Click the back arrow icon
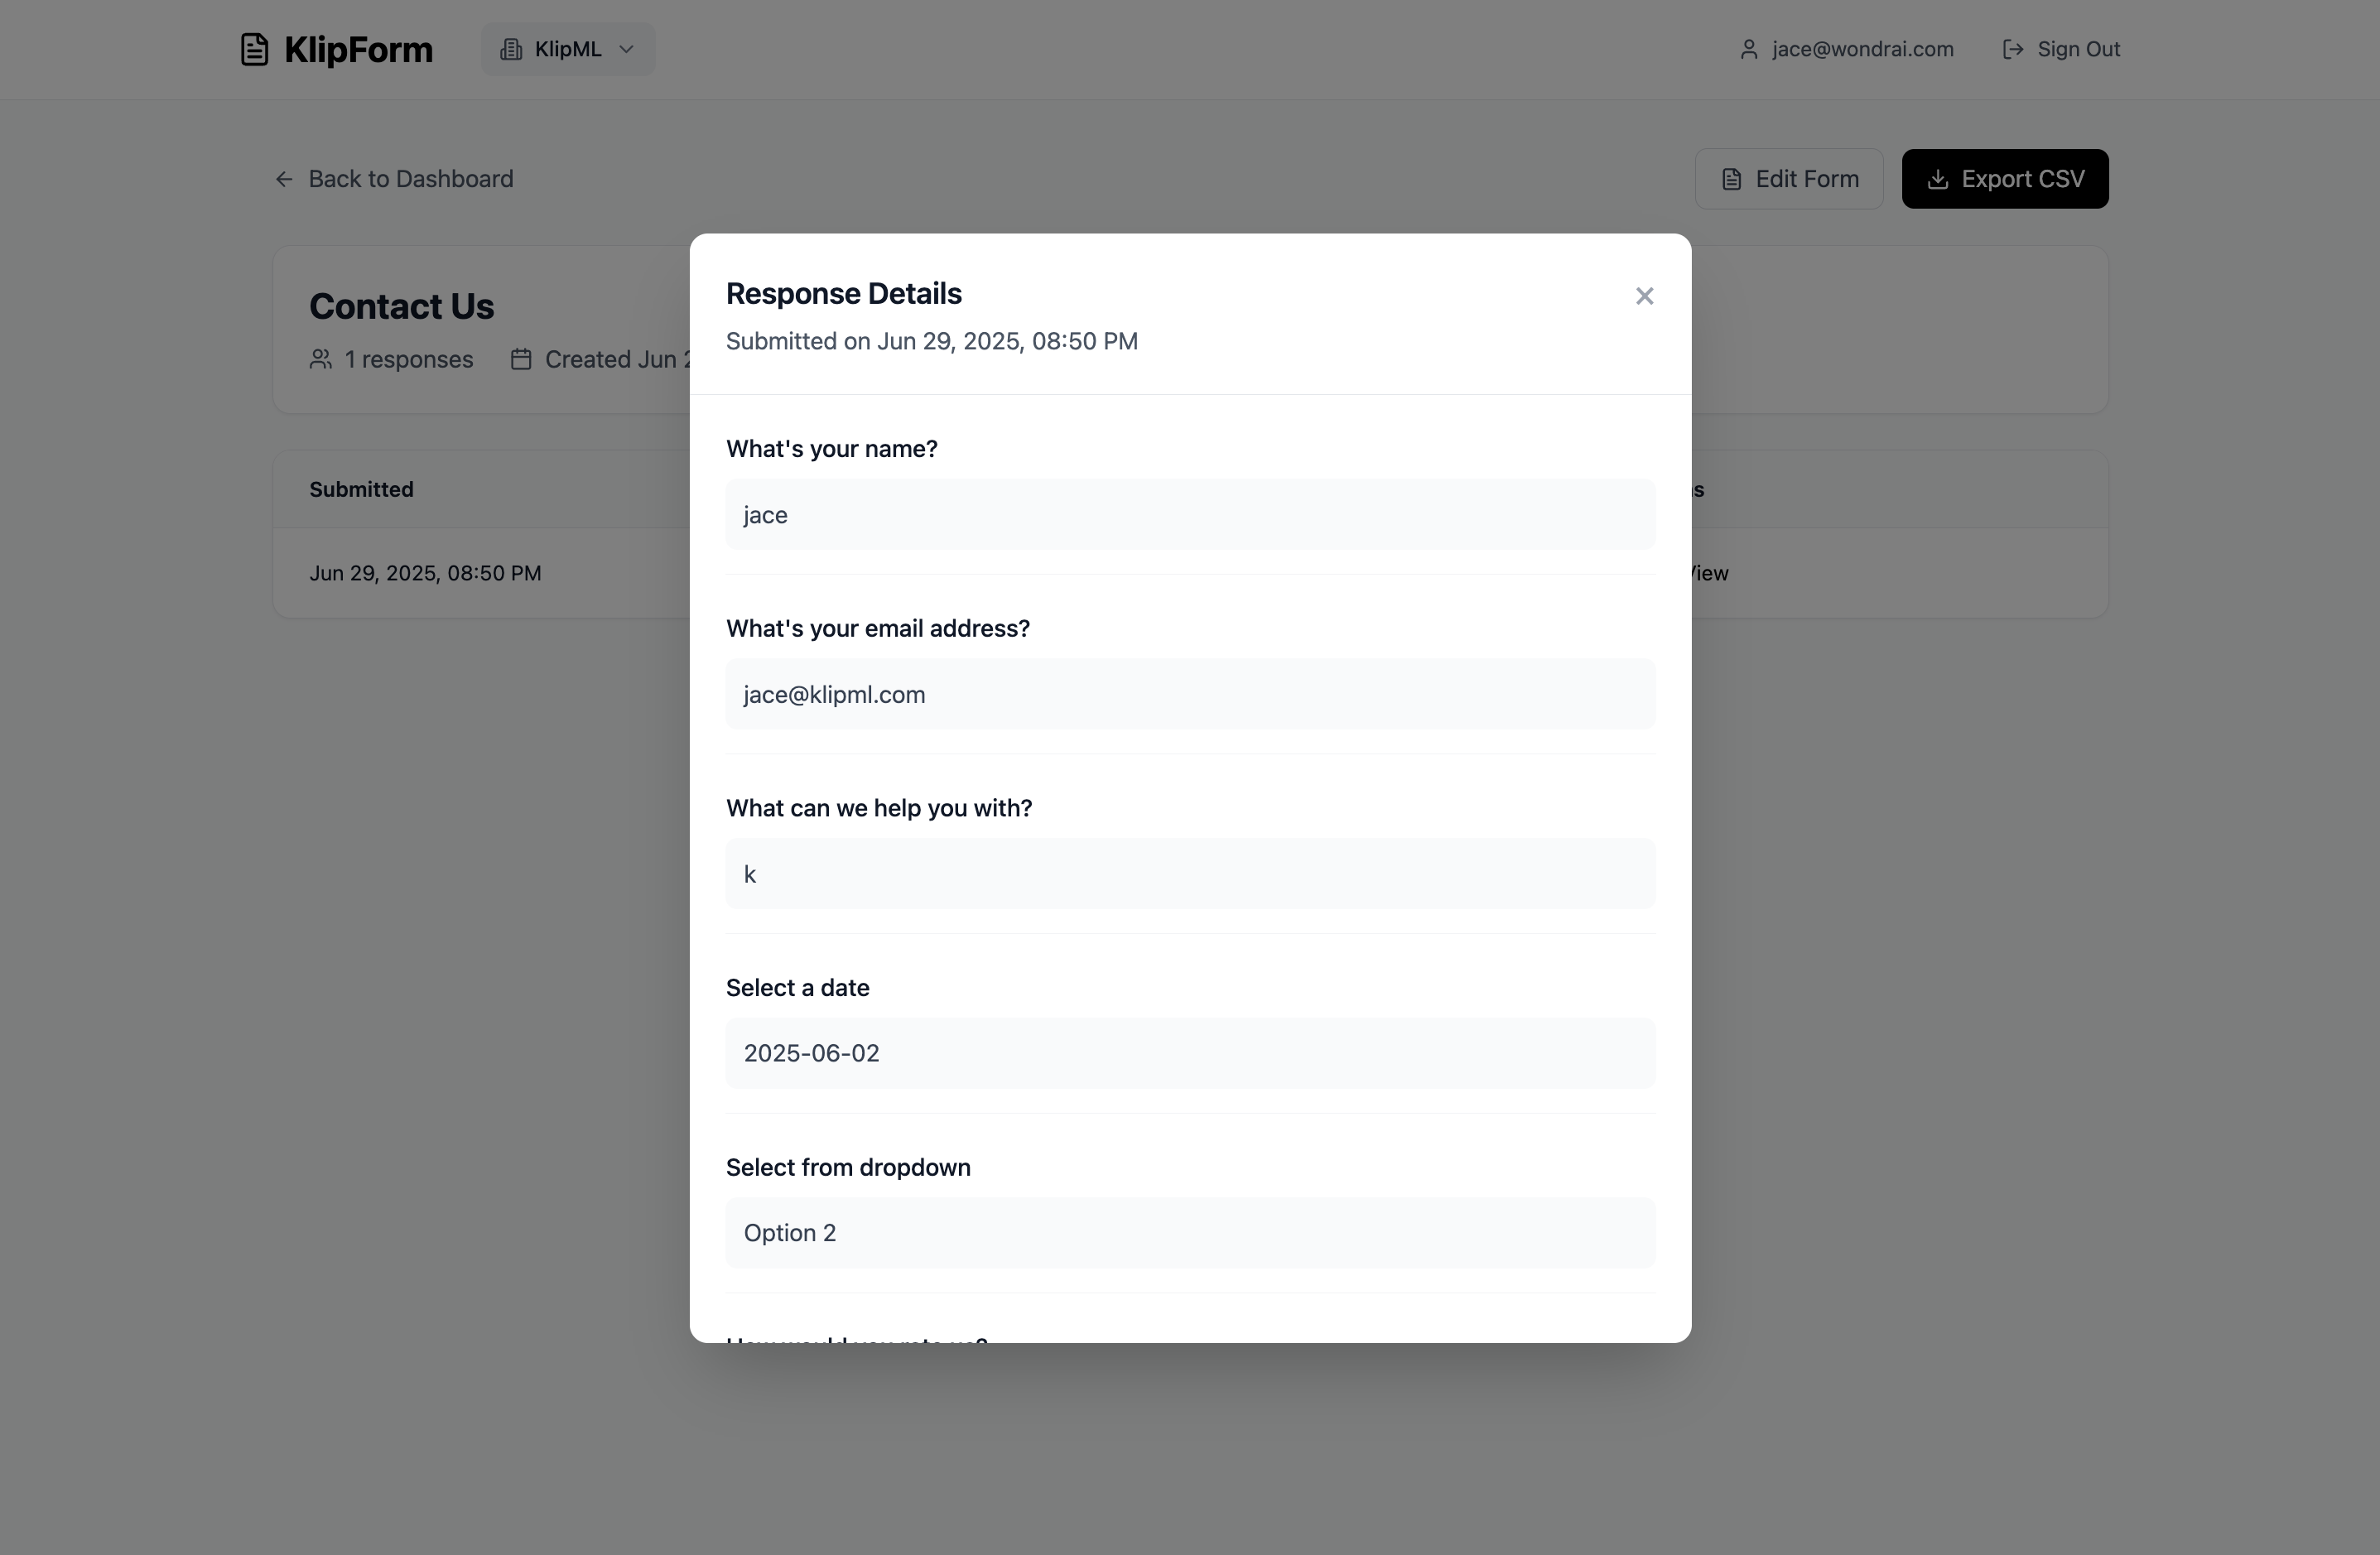 (284, 179)
